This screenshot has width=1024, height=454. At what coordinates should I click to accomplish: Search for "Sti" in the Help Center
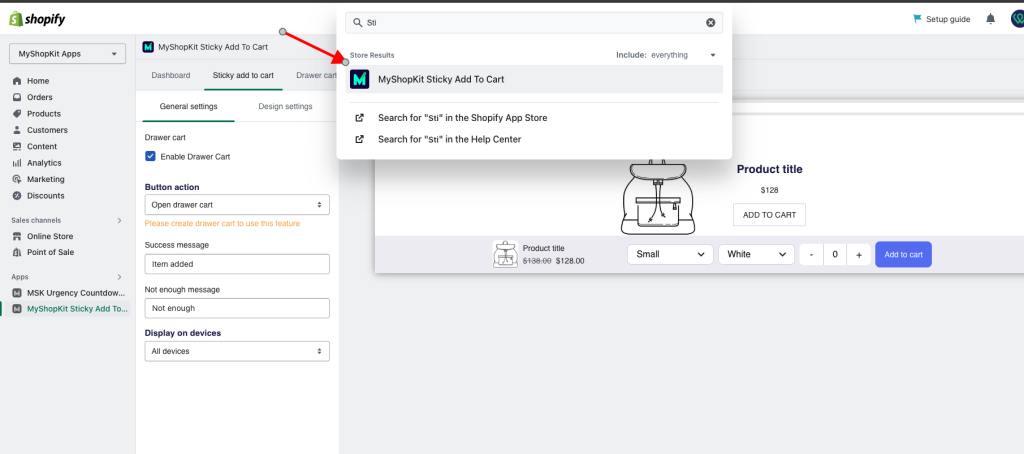click(449, 139)
